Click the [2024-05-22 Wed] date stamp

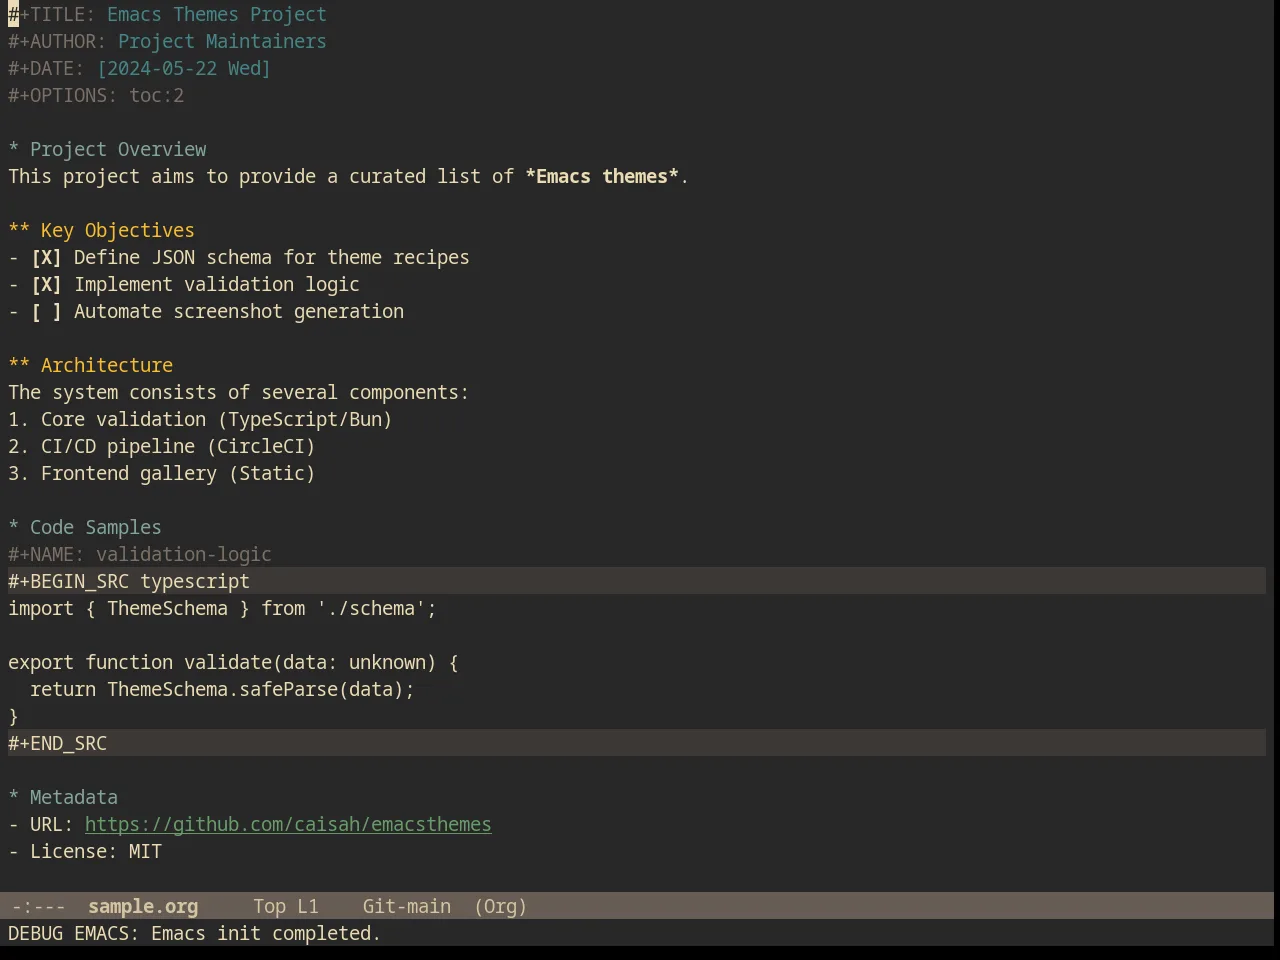click(184, 68)
